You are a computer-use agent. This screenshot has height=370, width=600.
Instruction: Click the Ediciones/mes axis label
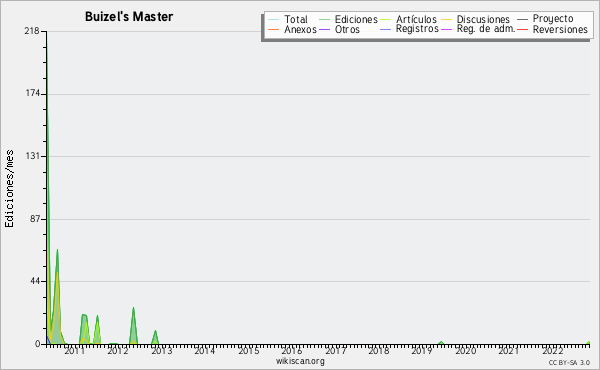(x=9, y=188)
